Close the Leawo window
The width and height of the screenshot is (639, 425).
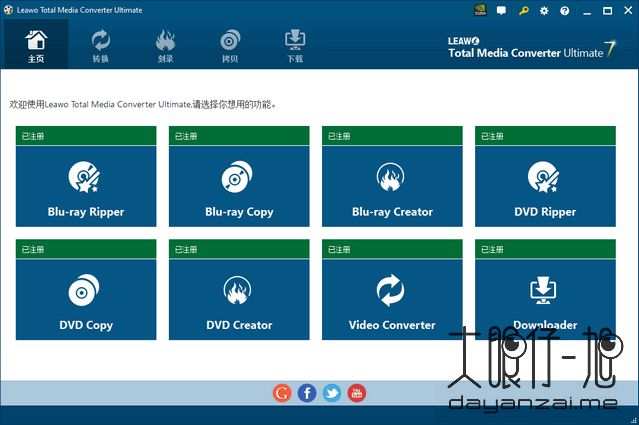coord(628,11)
